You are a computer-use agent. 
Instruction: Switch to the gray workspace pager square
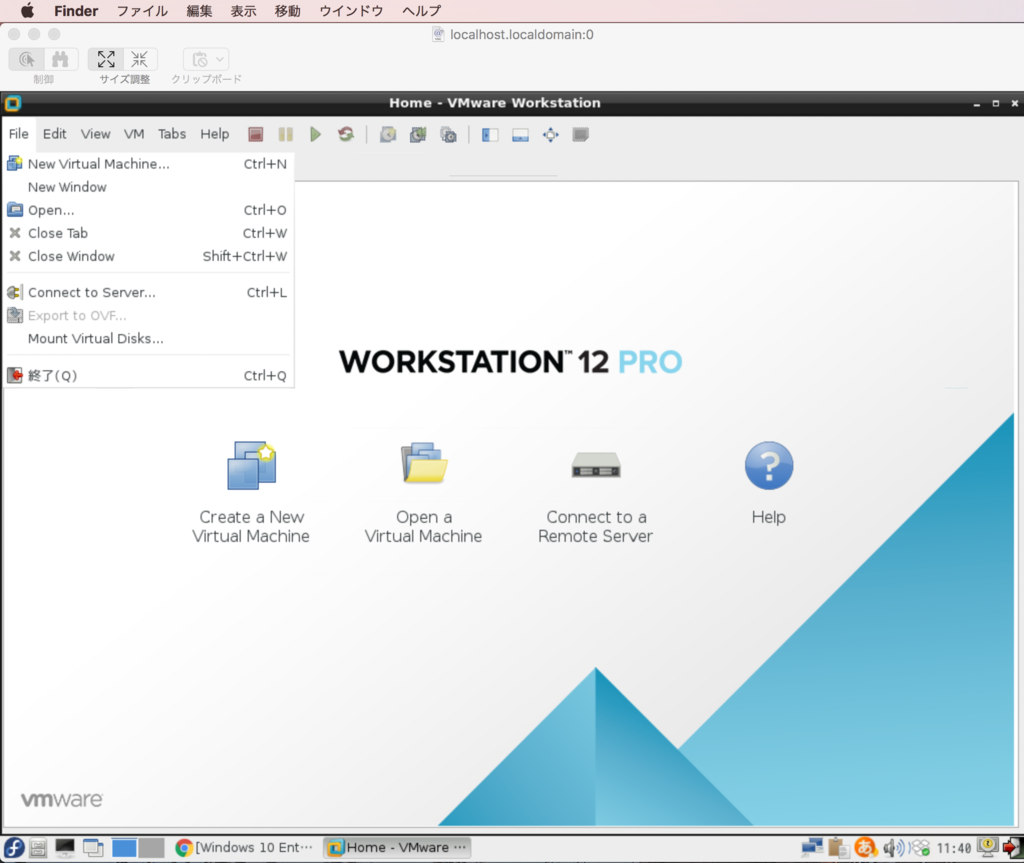point(151,848)
